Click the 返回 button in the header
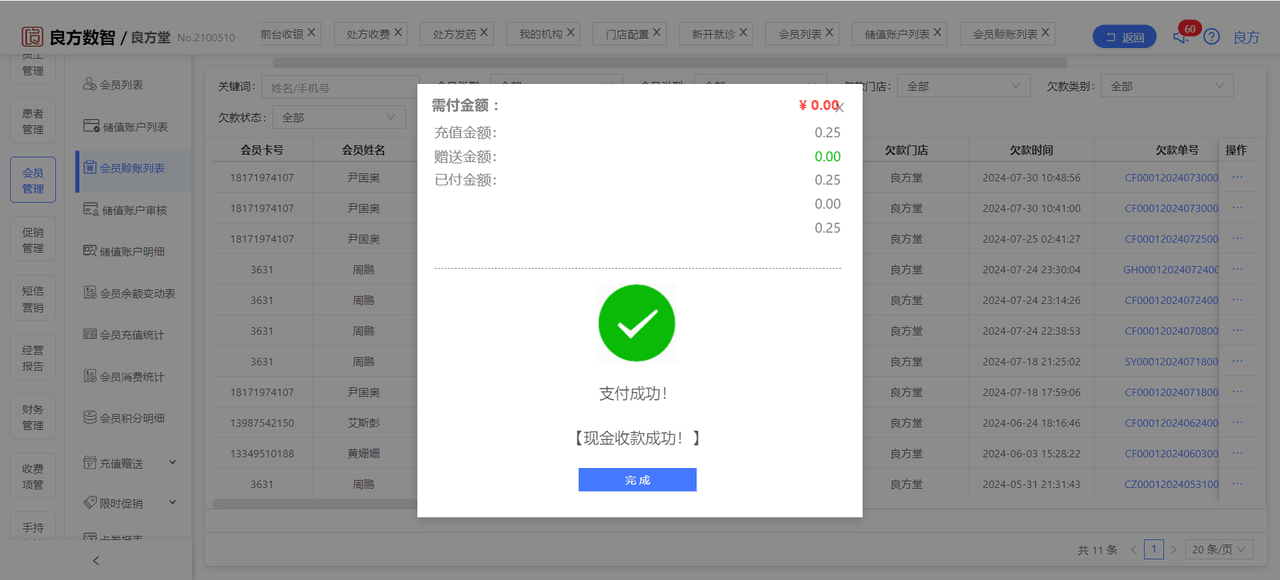1280x580 pixels. tap(1125, 37)
